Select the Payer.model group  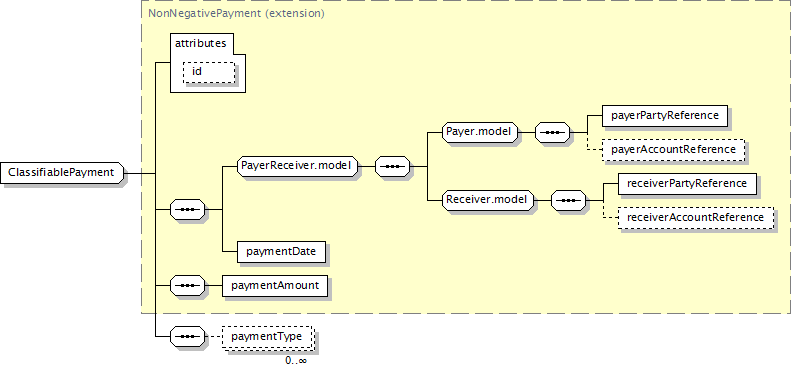point(480,133)
